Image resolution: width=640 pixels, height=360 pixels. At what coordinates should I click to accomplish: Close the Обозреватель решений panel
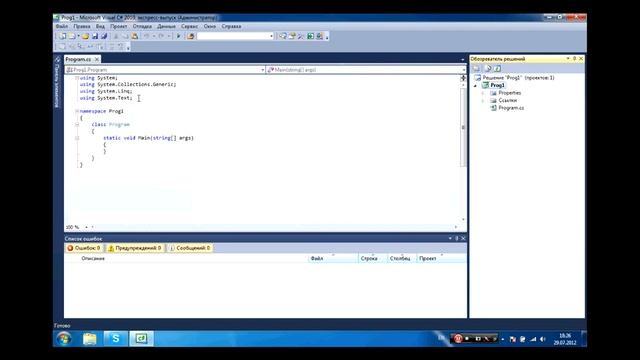coord(581,59)
